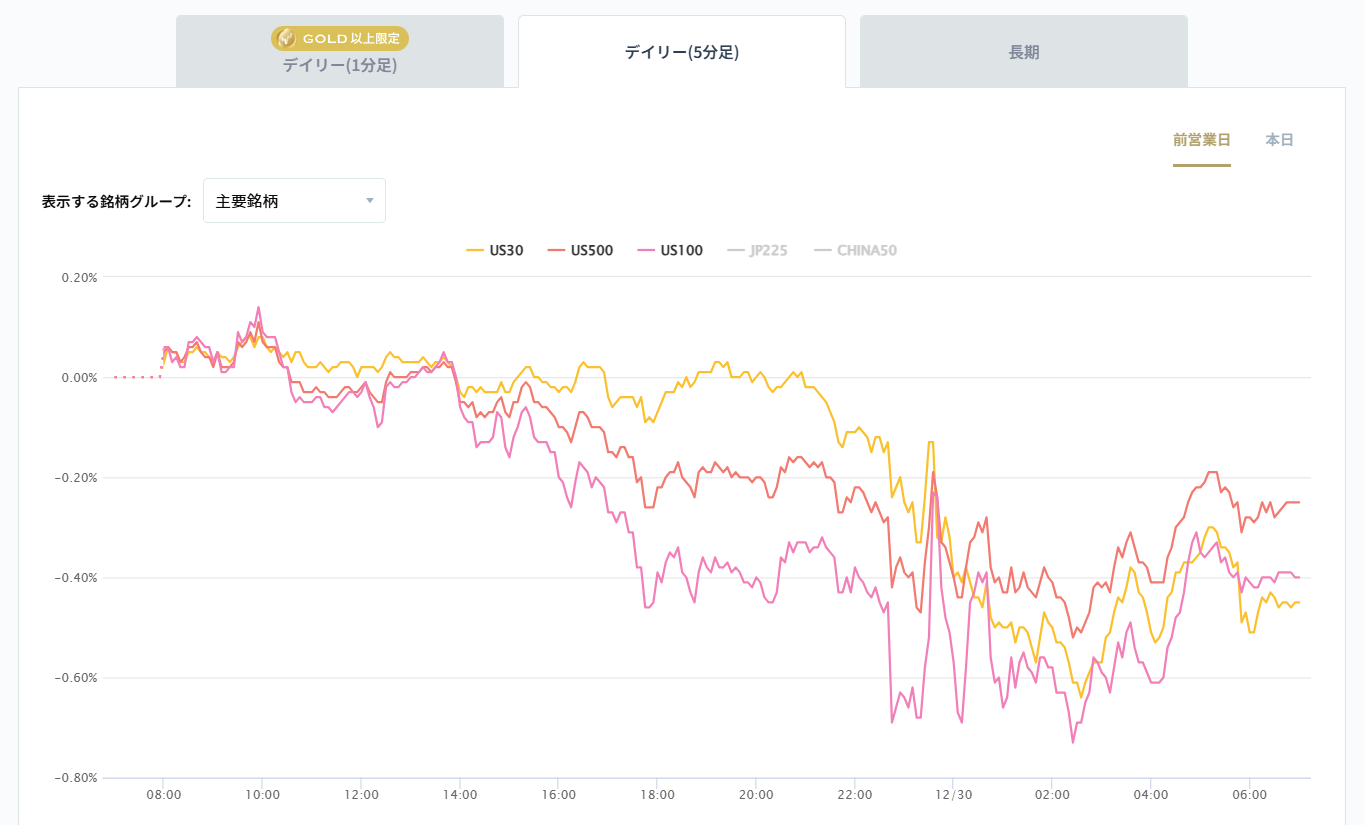This screenshot has width=1365, height=825.
Task: Open the デイリー(1分足) tab
Action: [340, 66]
